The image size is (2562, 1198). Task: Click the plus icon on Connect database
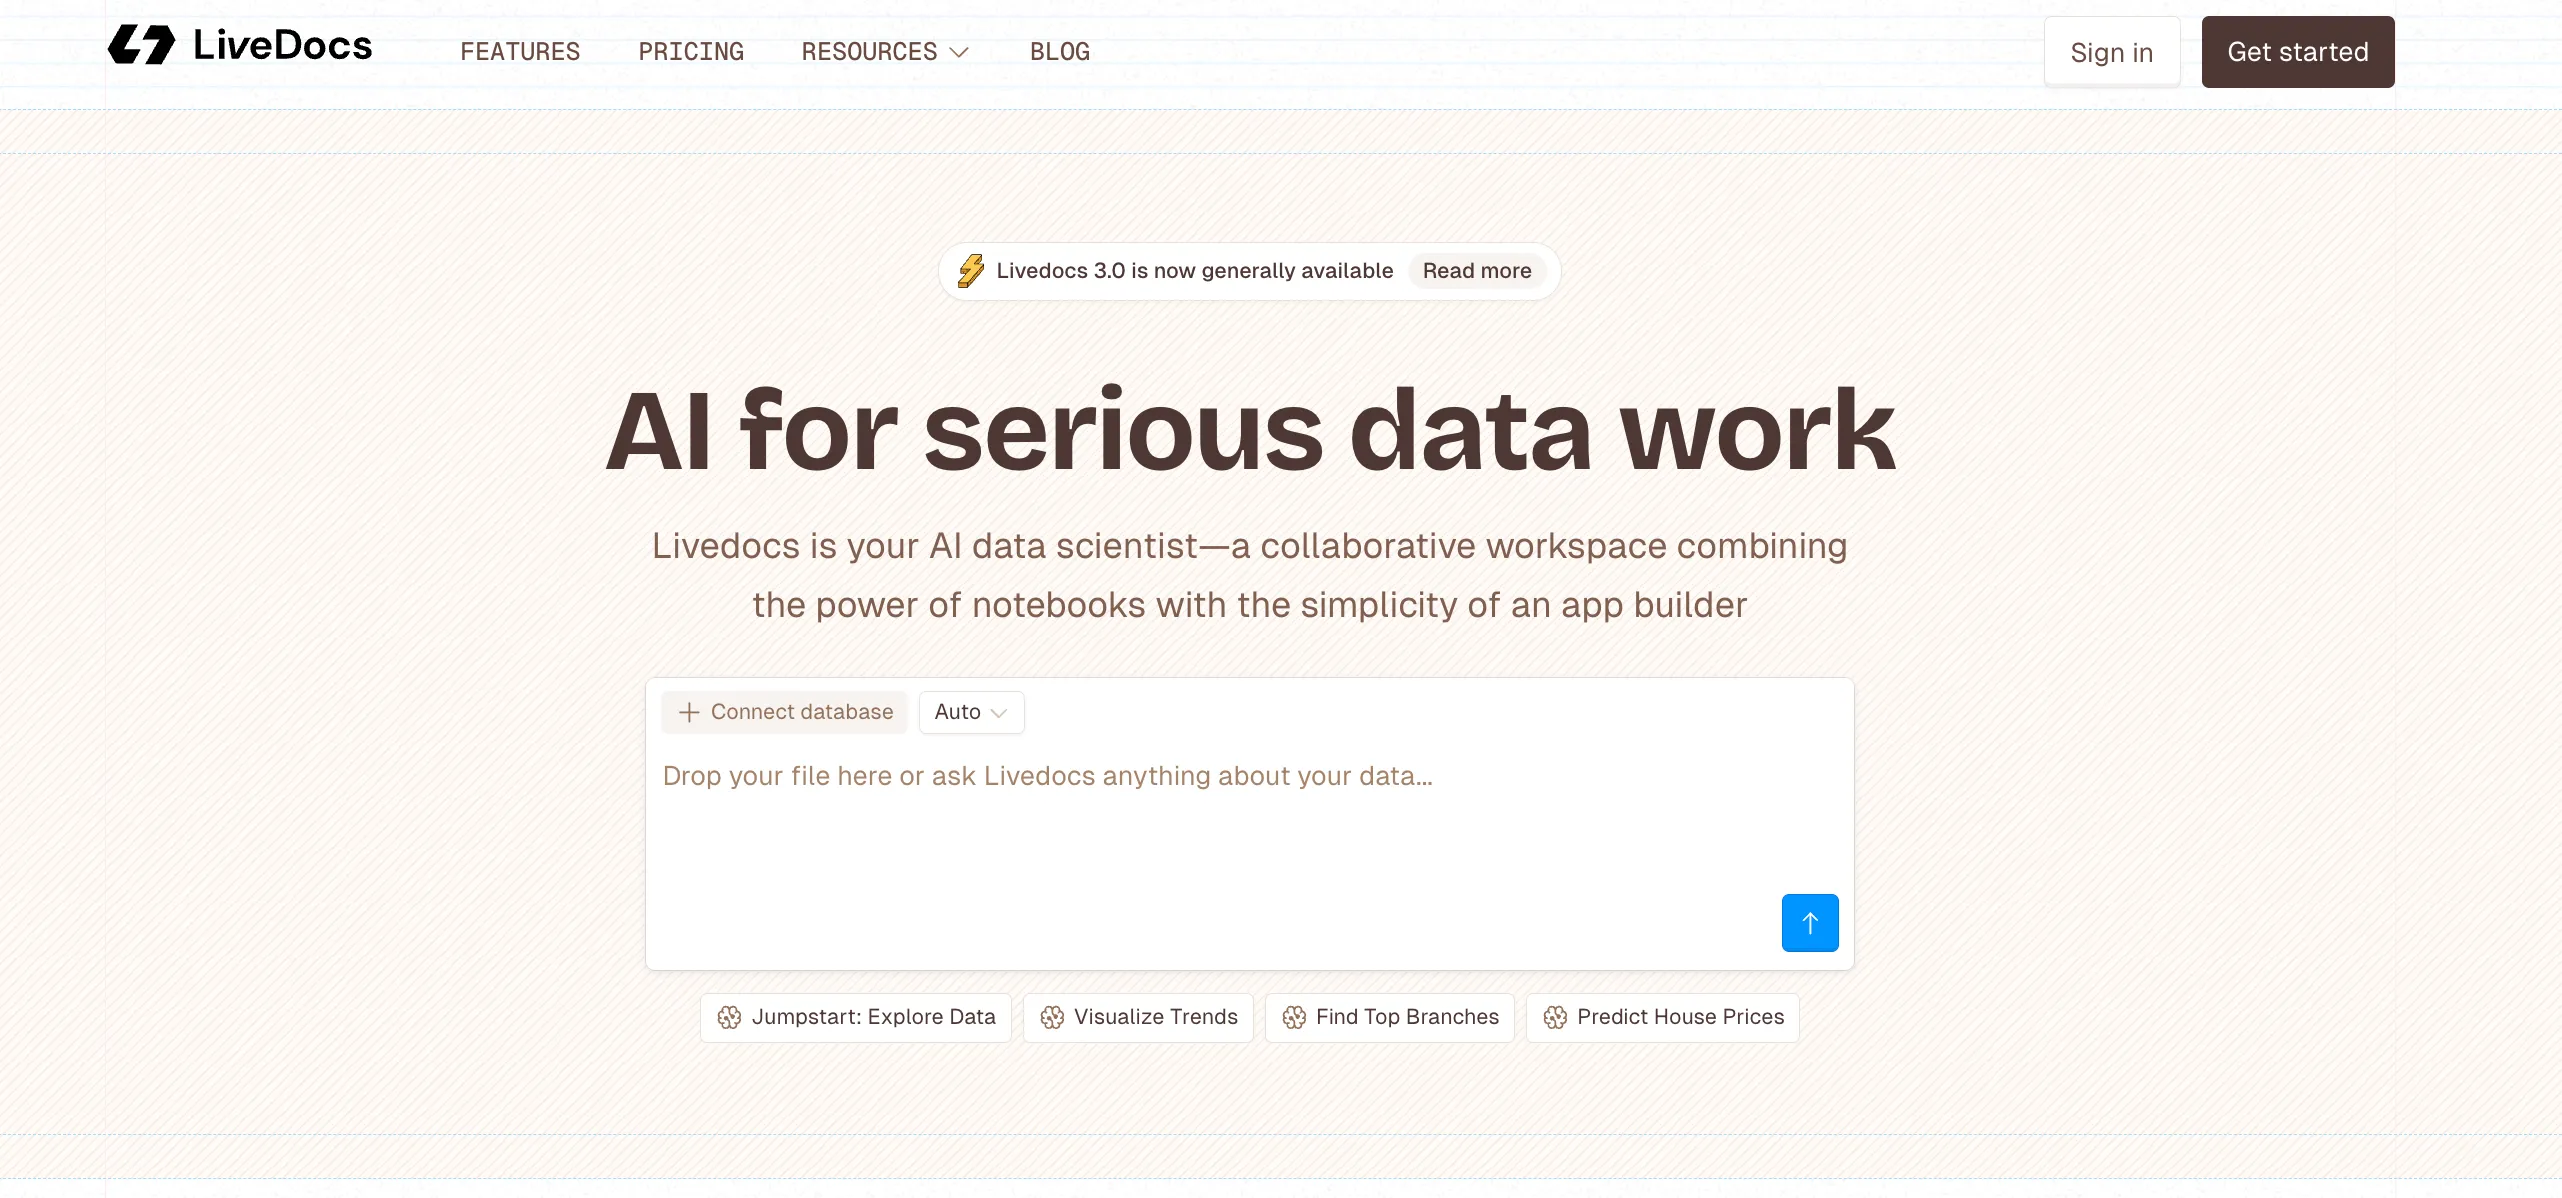click(688, 712)
